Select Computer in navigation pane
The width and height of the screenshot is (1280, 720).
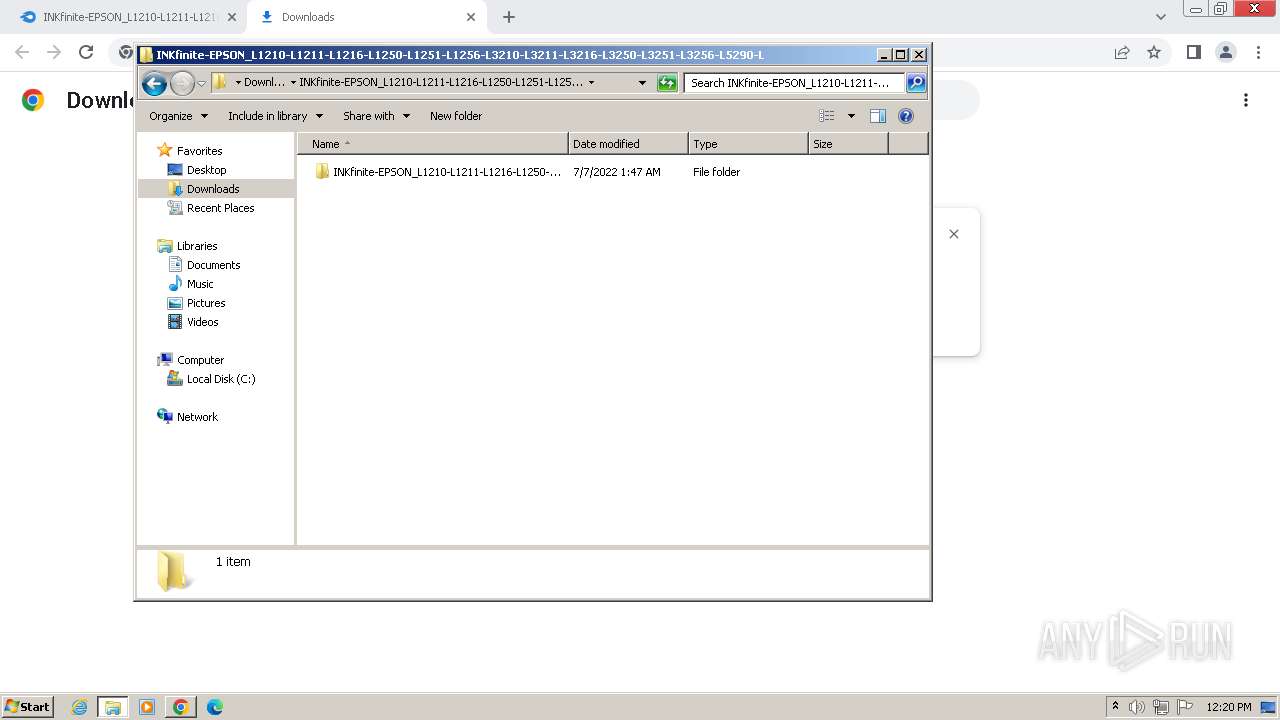coord(200,360)
